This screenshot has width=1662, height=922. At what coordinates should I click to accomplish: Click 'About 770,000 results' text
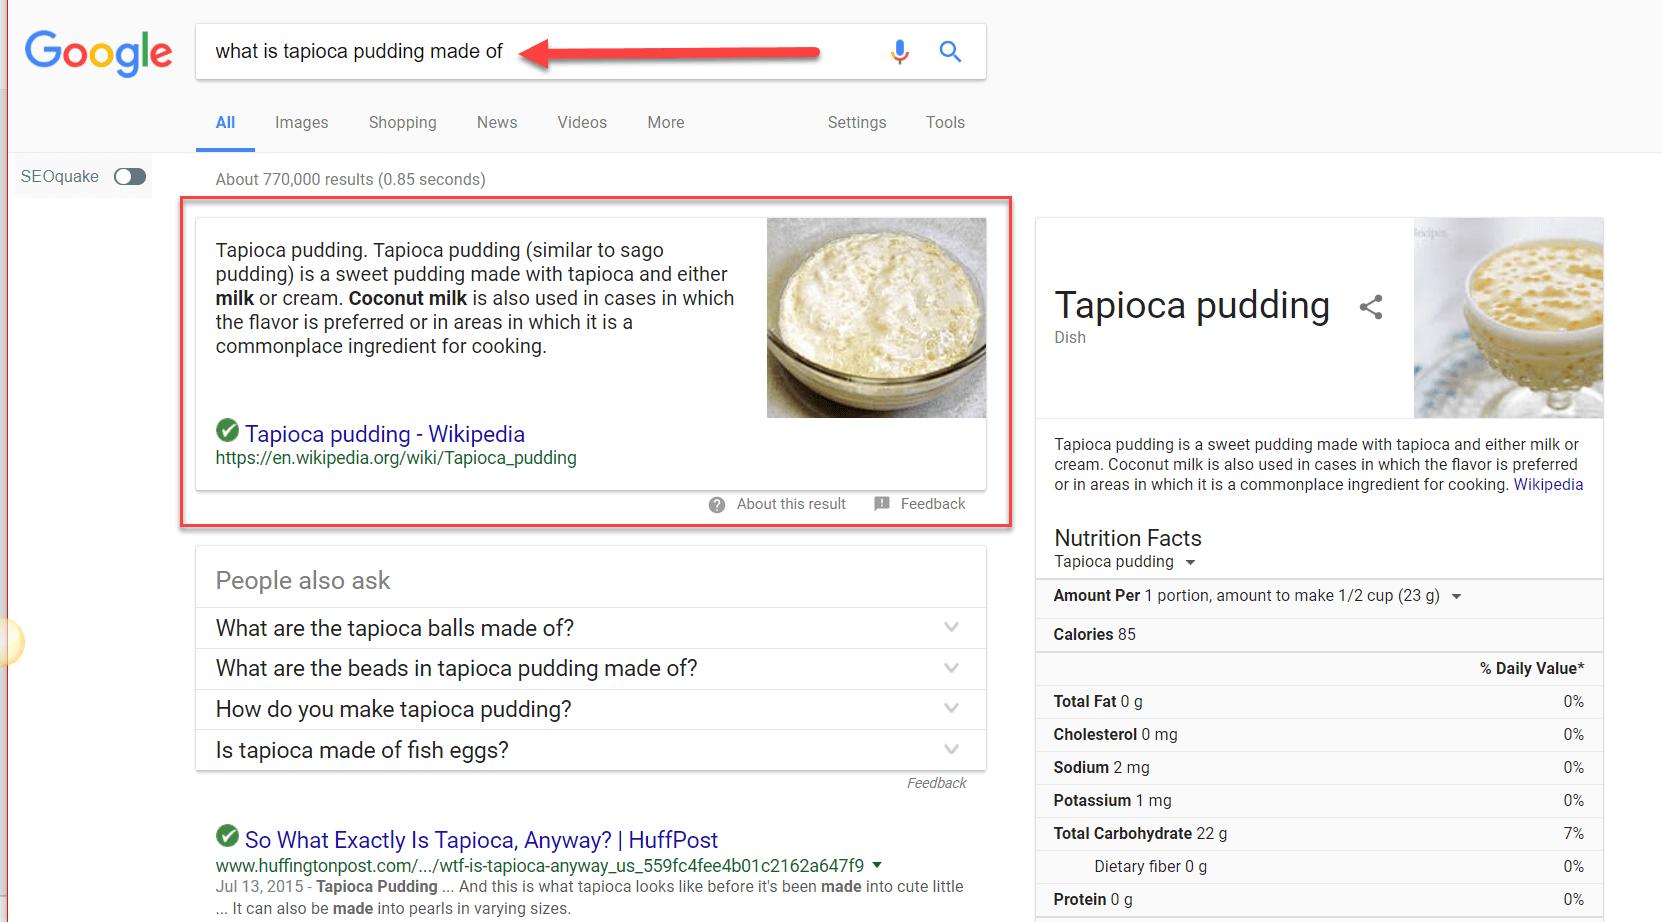coord(350,179)
